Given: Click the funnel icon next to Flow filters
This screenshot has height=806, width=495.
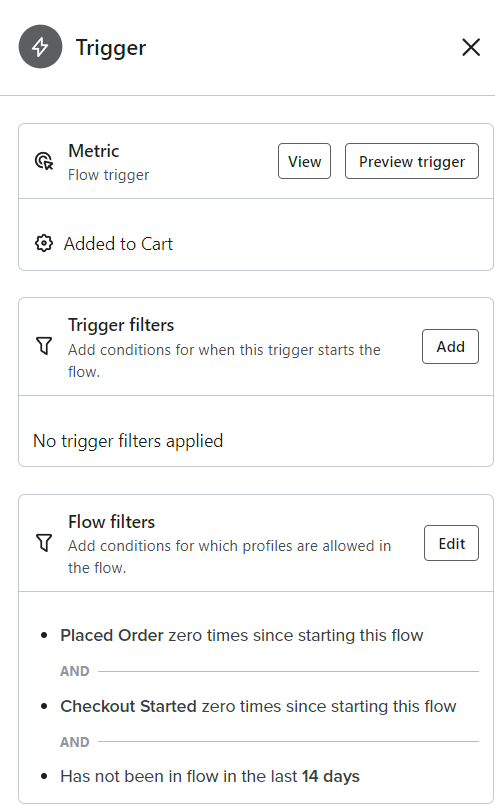Looking at the screenshot, I should point(44,543).
